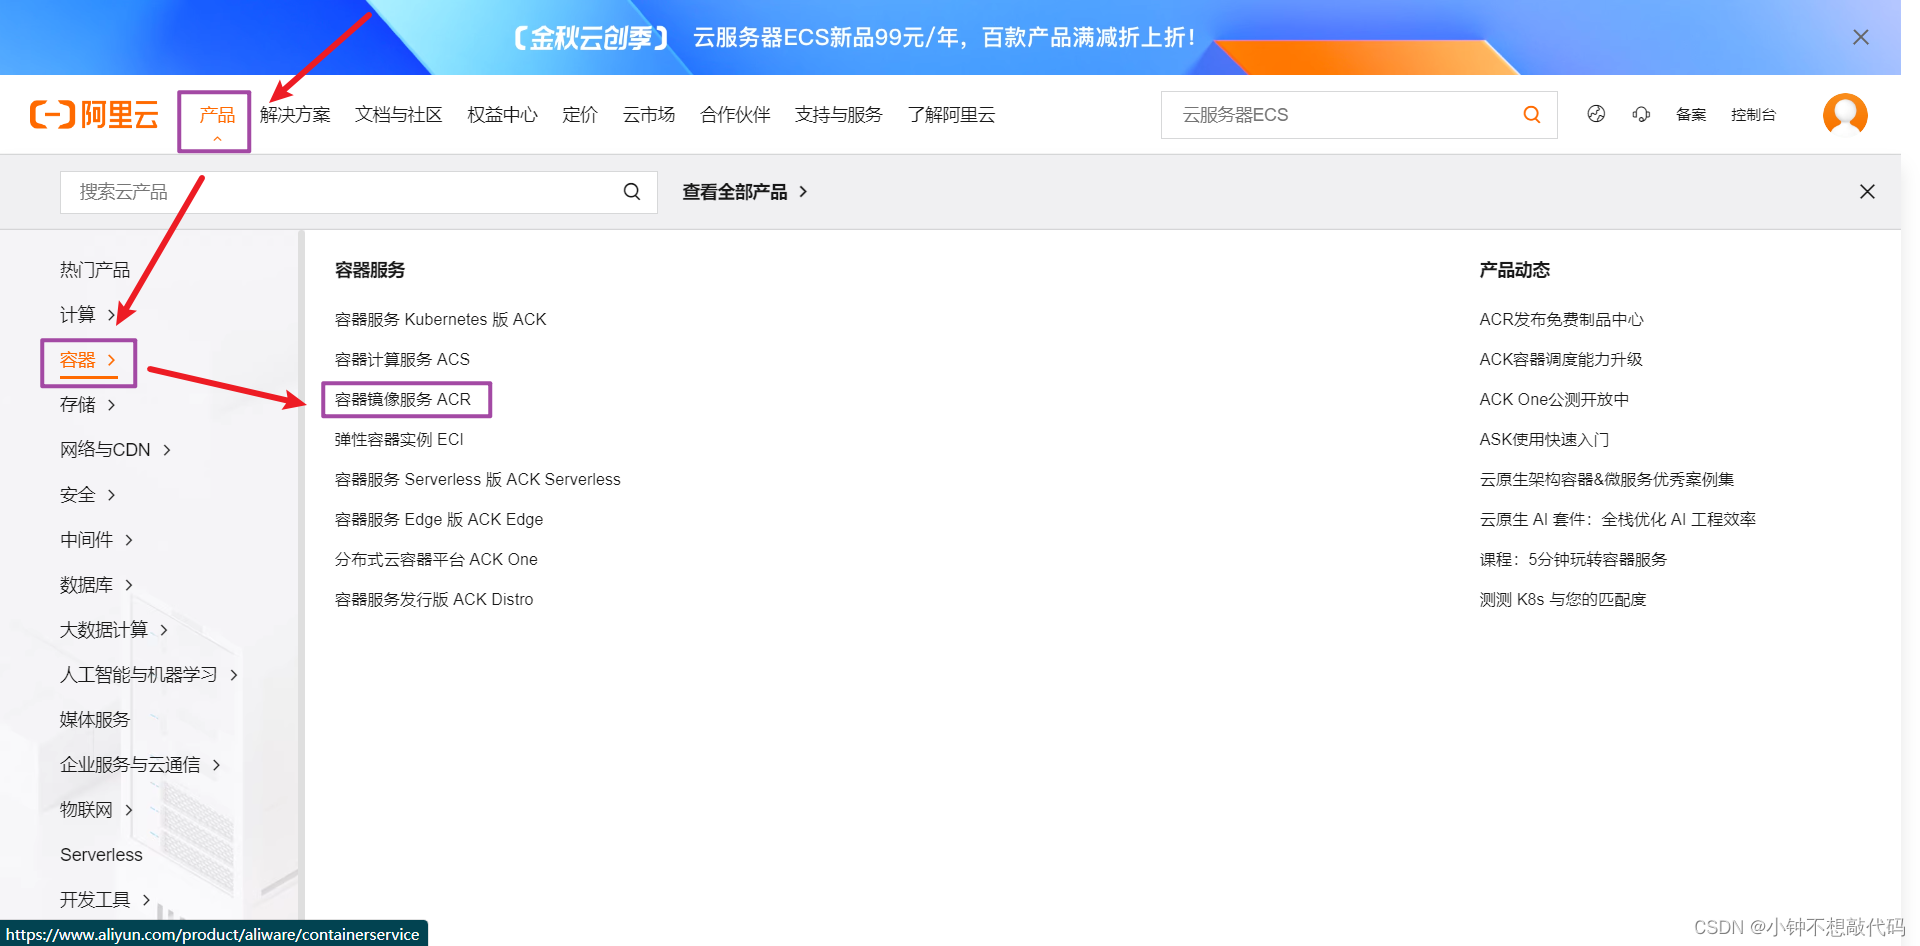Click the magnifier in product search box
This screenshot has width=1920, height=946.
(632, 192)
